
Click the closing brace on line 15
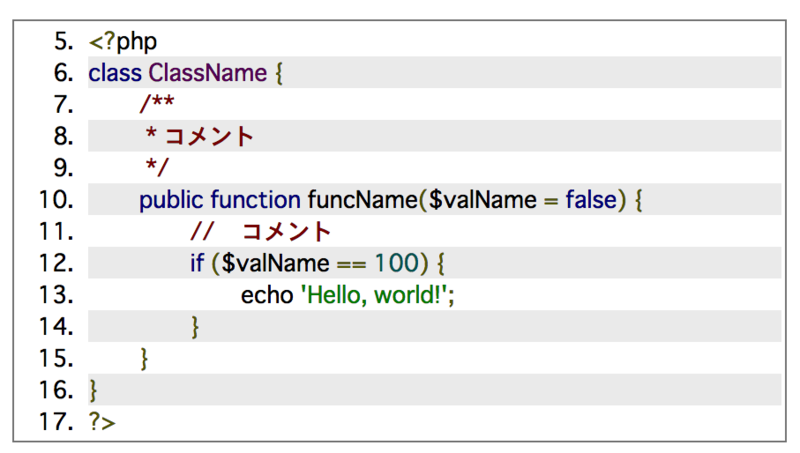(144, 359)
